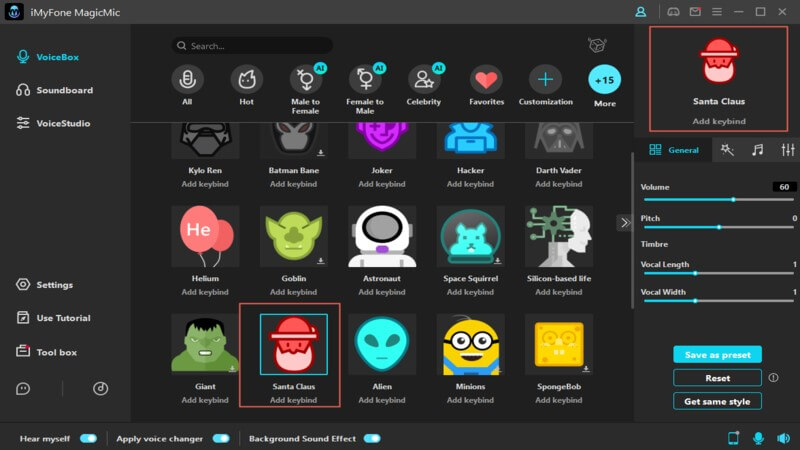
Task: Add keybind for Santa Claus in the right panel
Action: pyautogui.click(x=719, y=121)
